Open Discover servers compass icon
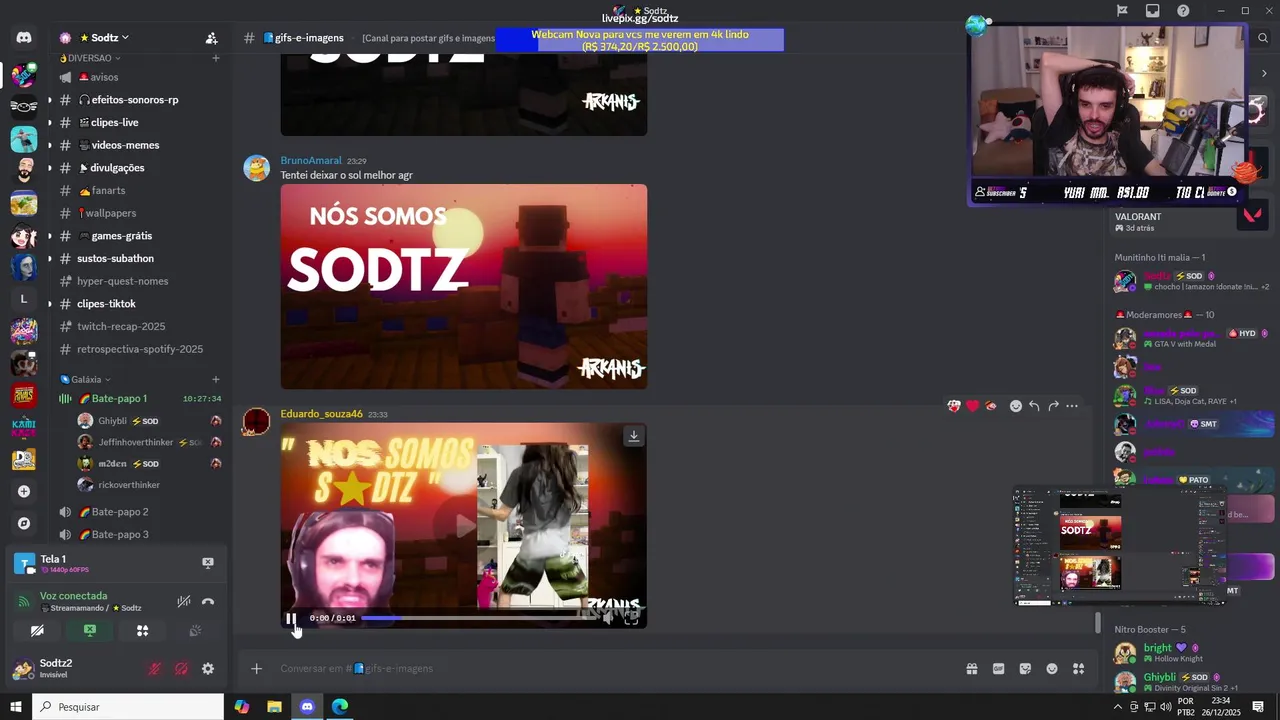Screen dimensions: 1280x720 (x=24, y=523)
